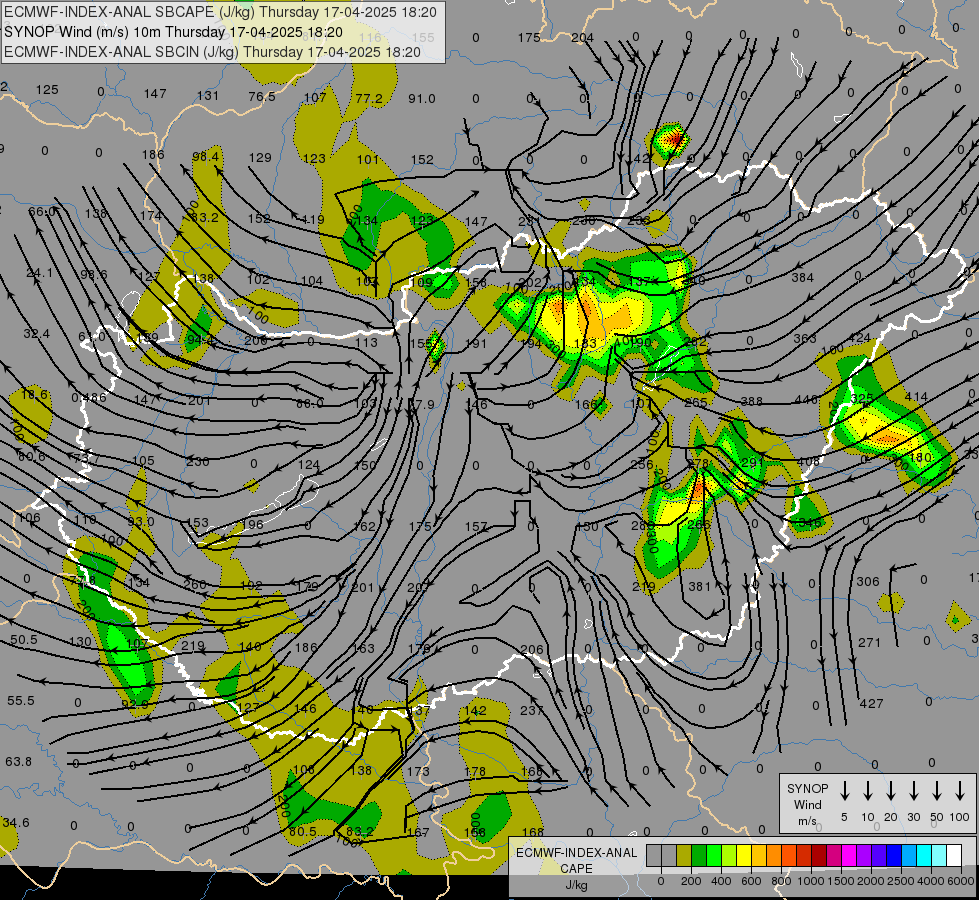Select the pale cyan CAPE legend swatch
This screenshot has height=900, width=979.
point(938,855)
